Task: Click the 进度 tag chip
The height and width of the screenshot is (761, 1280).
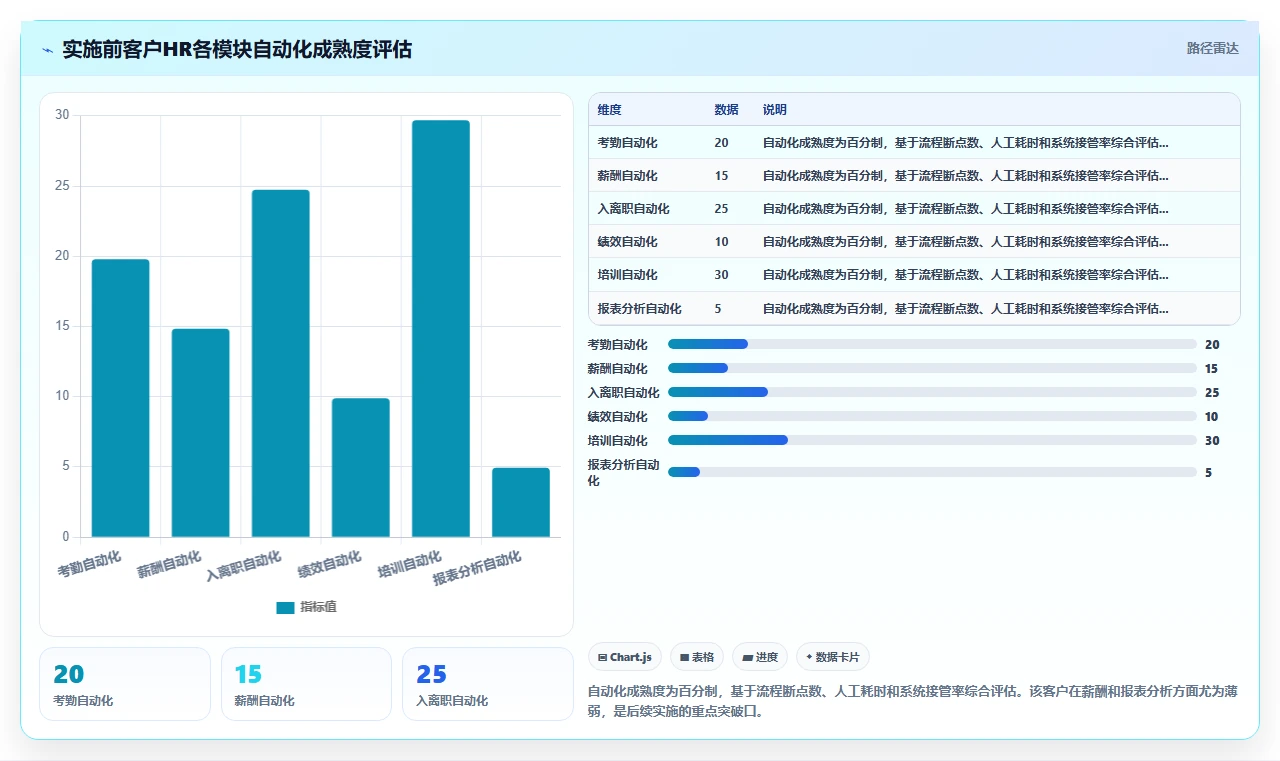Action: point(760,657)
